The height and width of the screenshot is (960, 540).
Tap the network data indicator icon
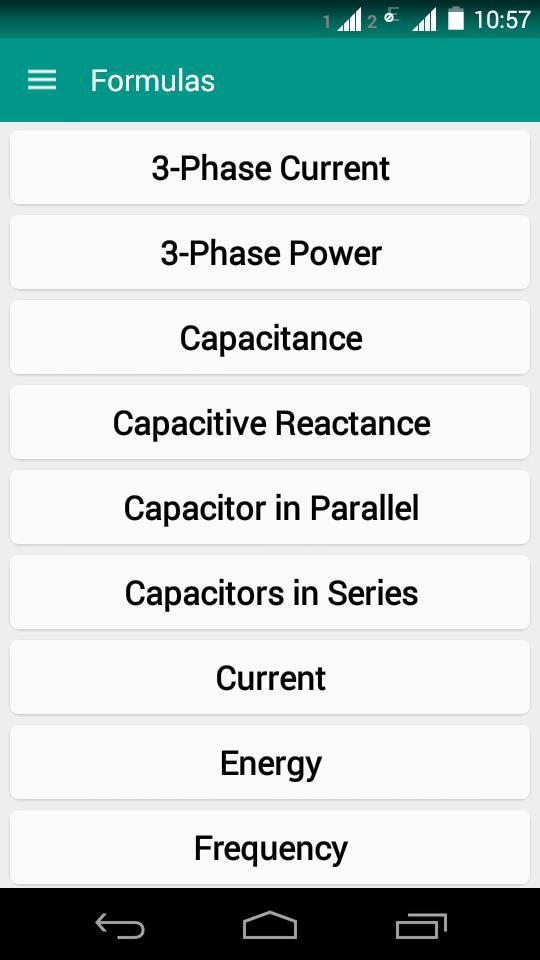391,17
